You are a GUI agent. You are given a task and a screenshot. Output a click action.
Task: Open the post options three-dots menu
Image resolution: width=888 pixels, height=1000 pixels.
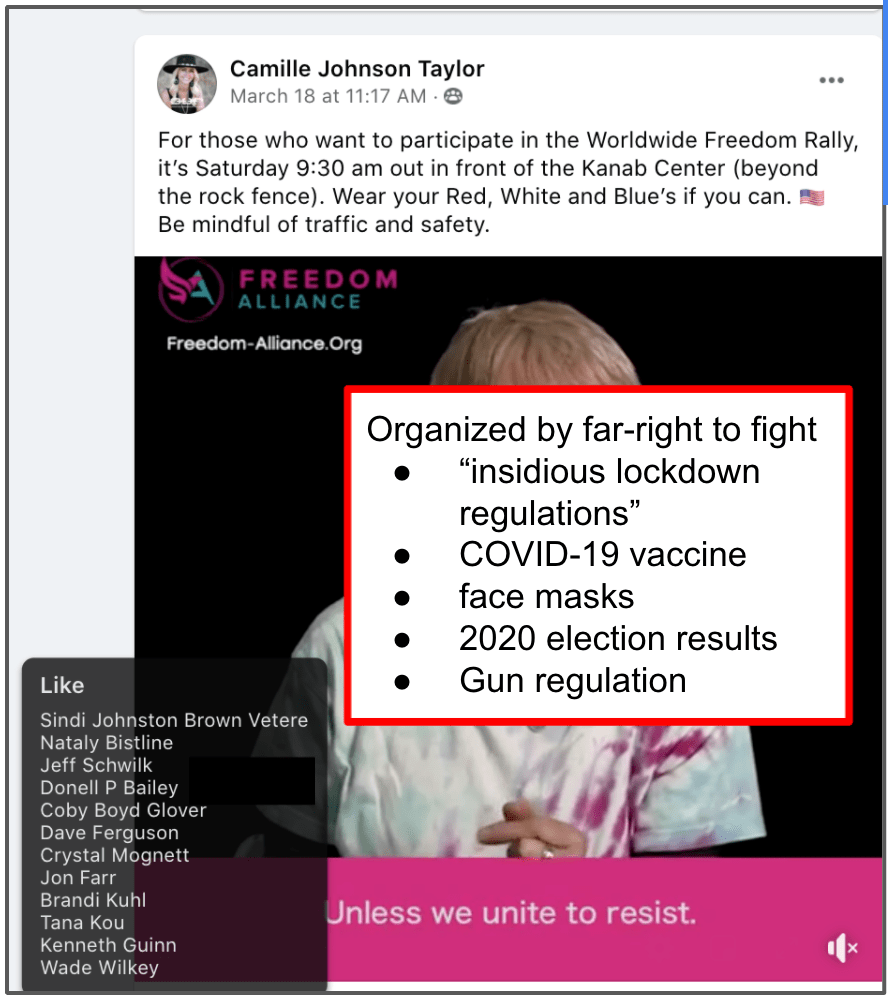pos(831,80)
